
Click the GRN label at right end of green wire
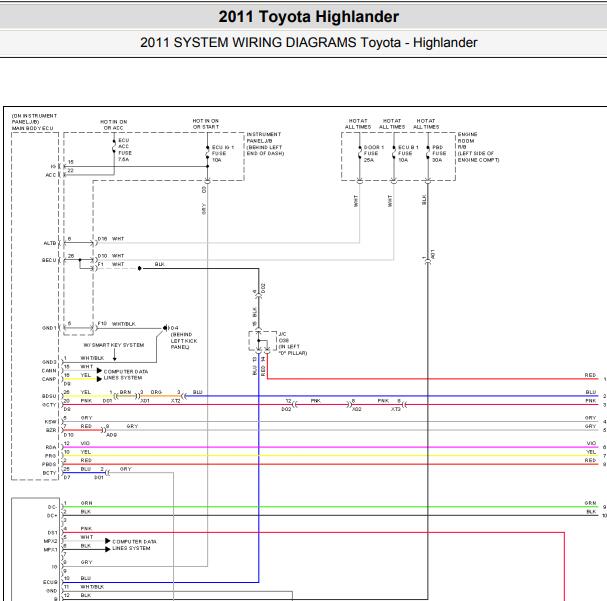(x=590, y=503)
